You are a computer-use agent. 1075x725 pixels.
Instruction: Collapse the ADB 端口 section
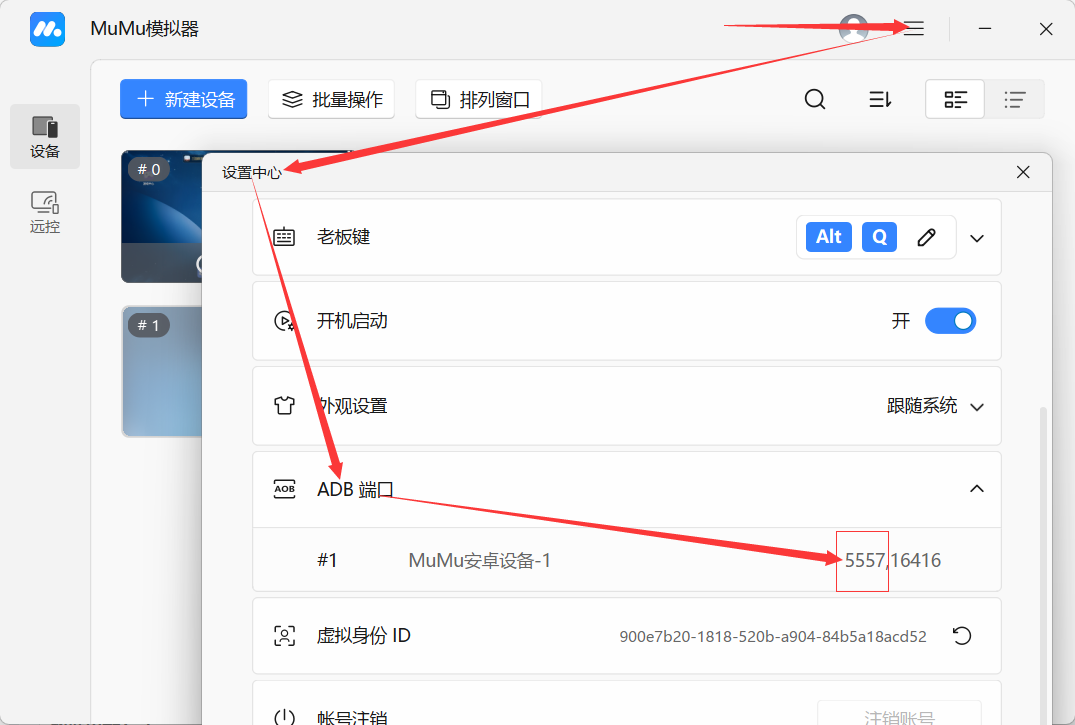(977, 489)
